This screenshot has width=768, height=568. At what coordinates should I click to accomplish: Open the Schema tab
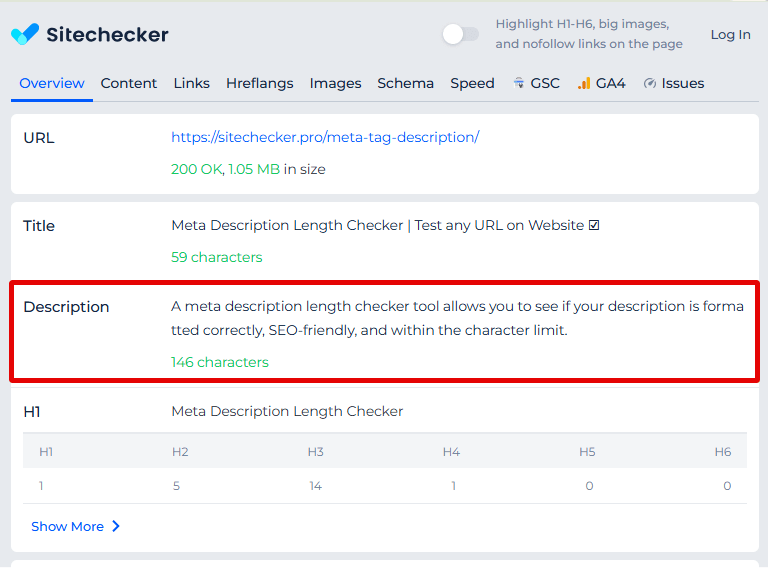pos(406,83)
